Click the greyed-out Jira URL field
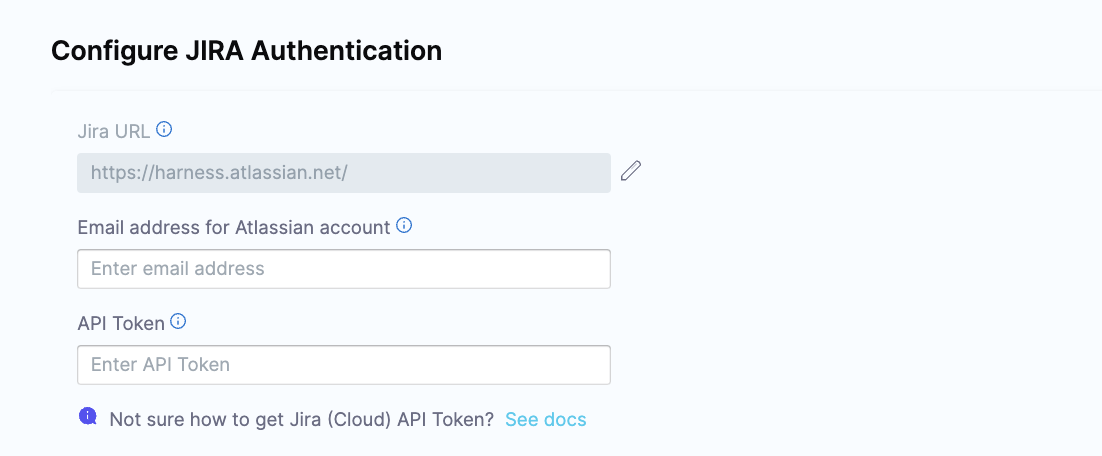Viewport: 1102px width, 456px height. tap(343, 172)
